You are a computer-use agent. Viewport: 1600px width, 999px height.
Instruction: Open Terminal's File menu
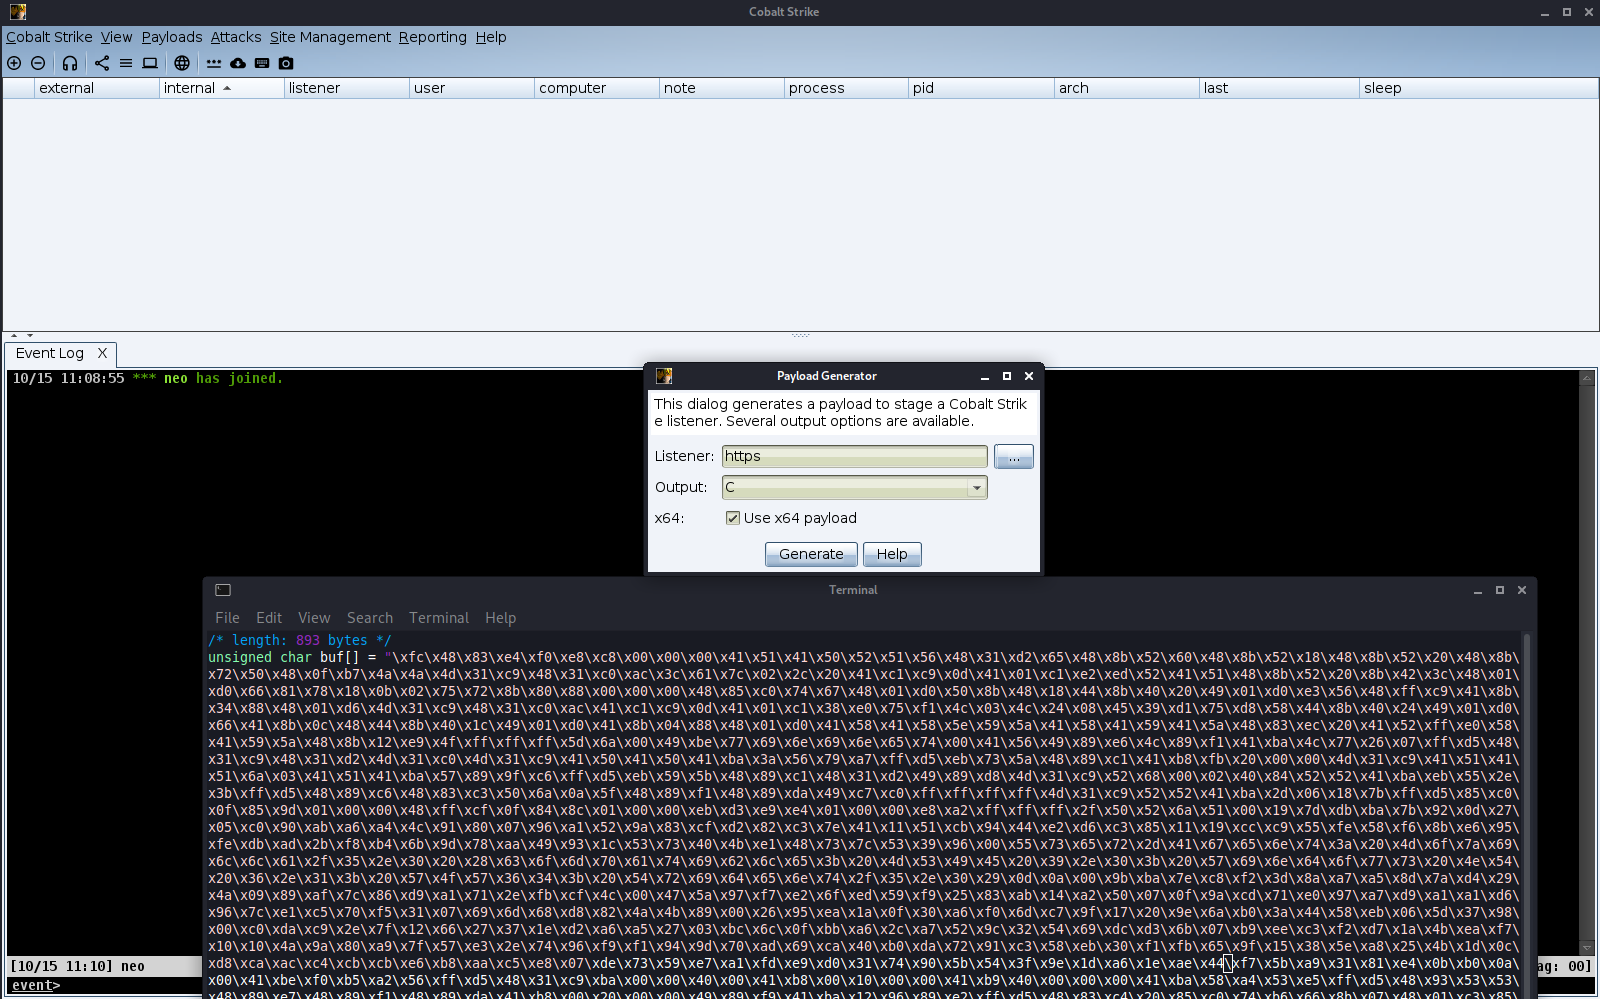click(x=227, y=618)
